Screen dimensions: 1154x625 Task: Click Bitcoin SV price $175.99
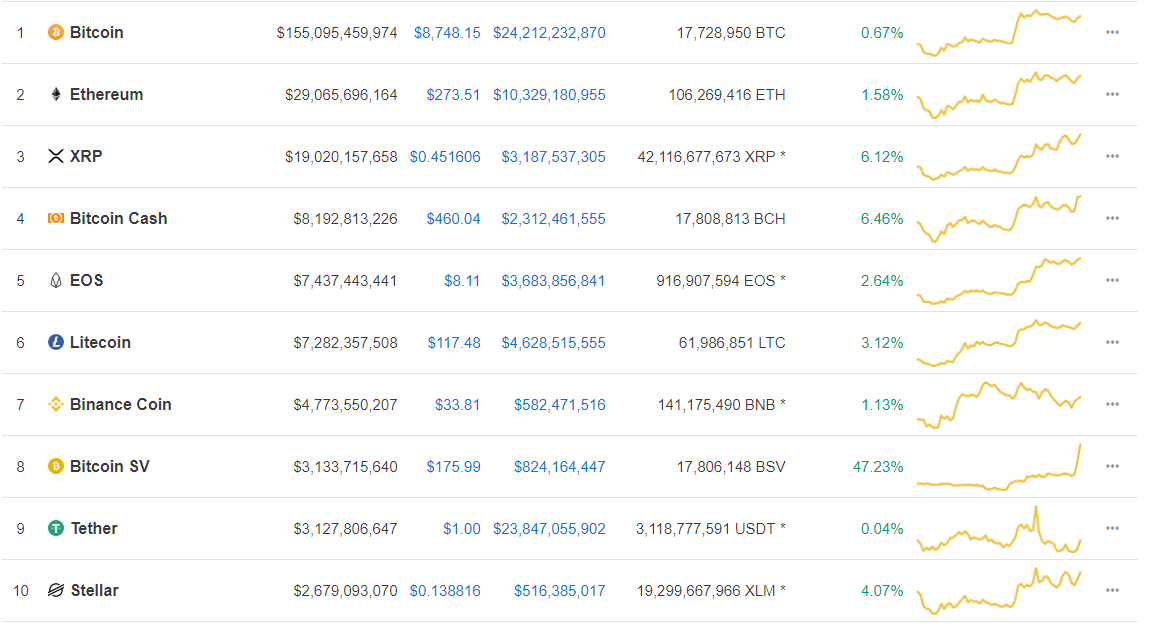(x=453, y=467)
